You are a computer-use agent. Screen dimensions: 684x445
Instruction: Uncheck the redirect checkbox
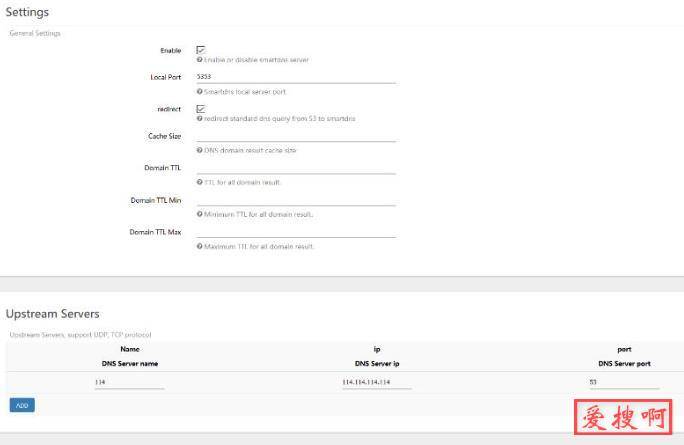[201, 108]
